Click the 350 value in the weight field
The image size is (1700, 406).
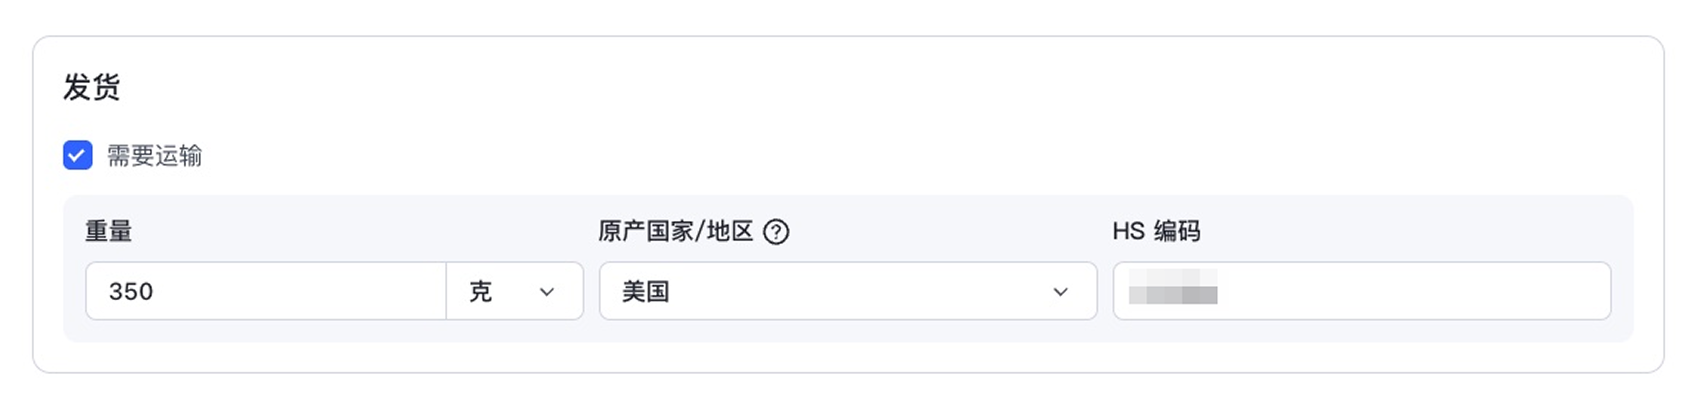(x=131, y=291)
